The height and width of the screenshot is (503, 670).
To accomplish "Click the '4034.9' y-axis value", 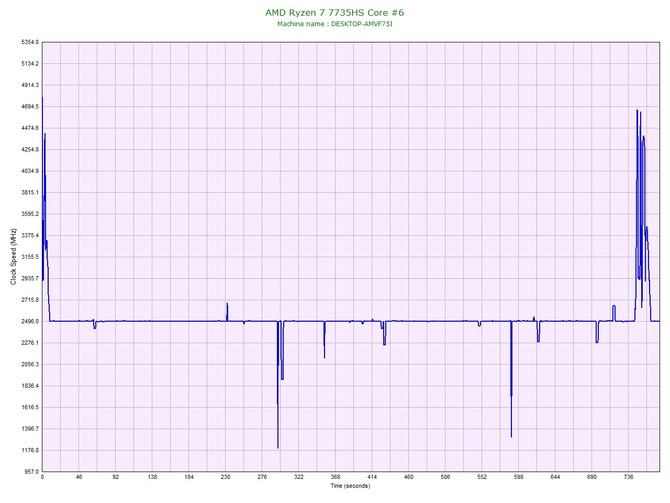I will pos(30,171).
